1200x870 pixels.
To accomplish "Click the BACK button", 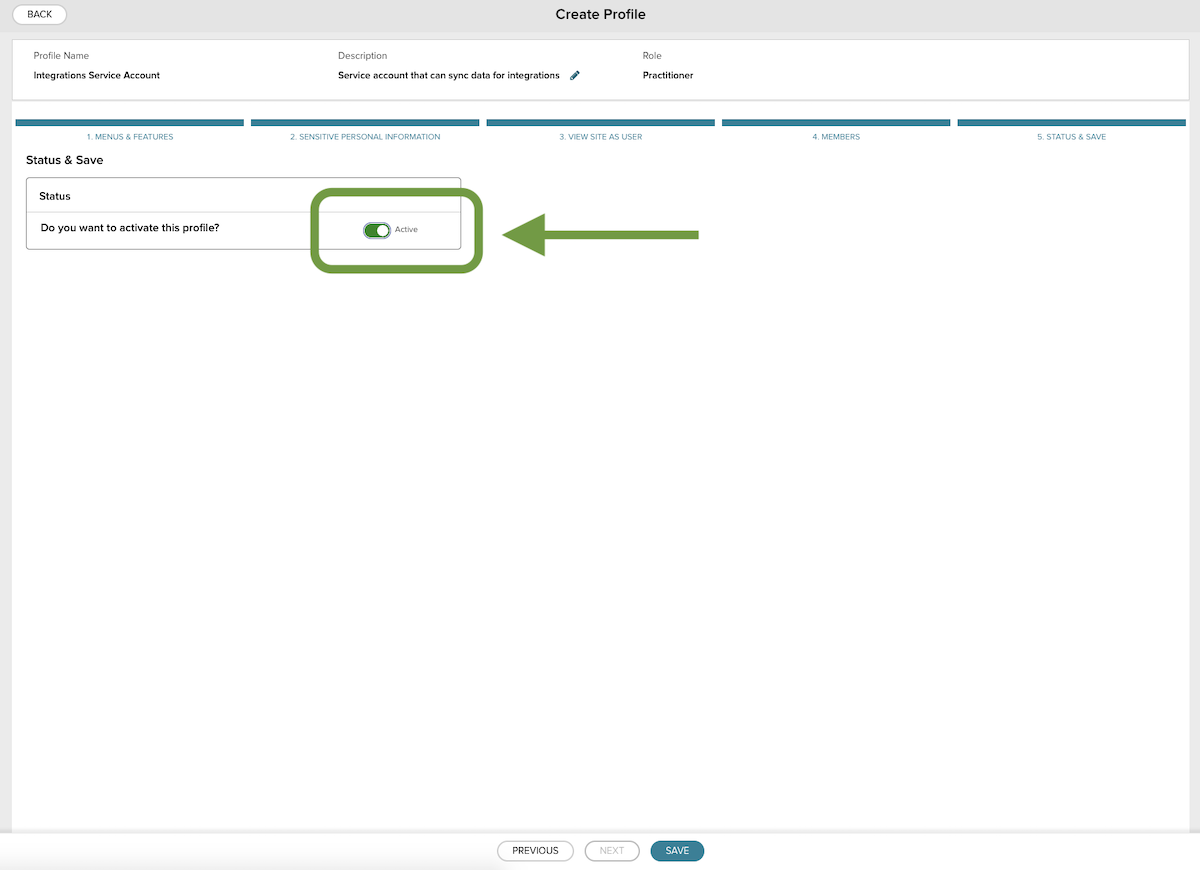I will [40, 14].
